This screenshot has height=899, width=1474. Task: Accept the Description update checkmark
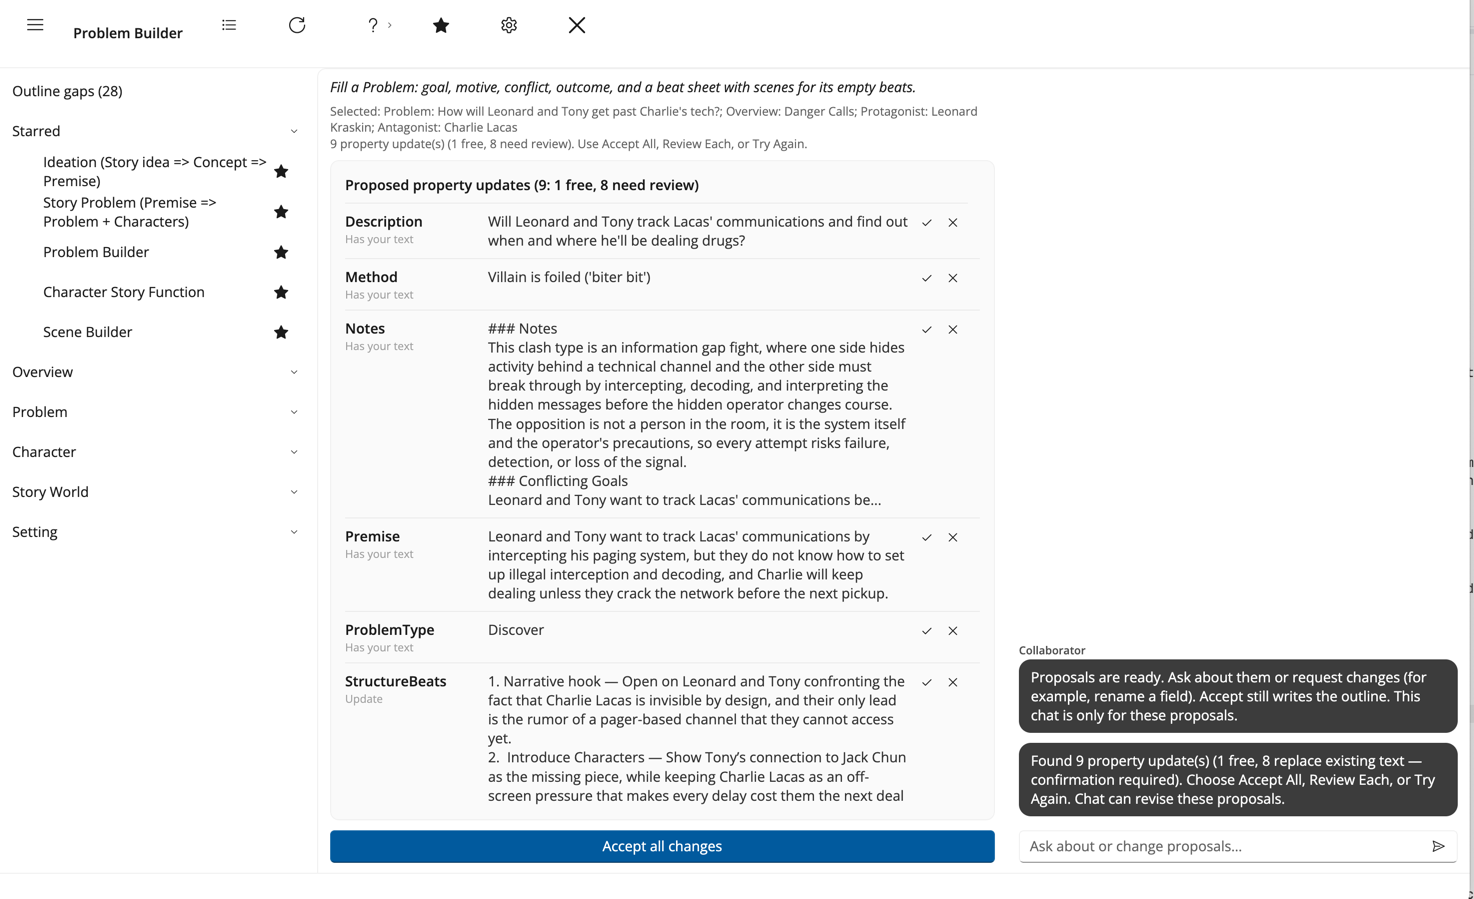[x=927, y=223]
